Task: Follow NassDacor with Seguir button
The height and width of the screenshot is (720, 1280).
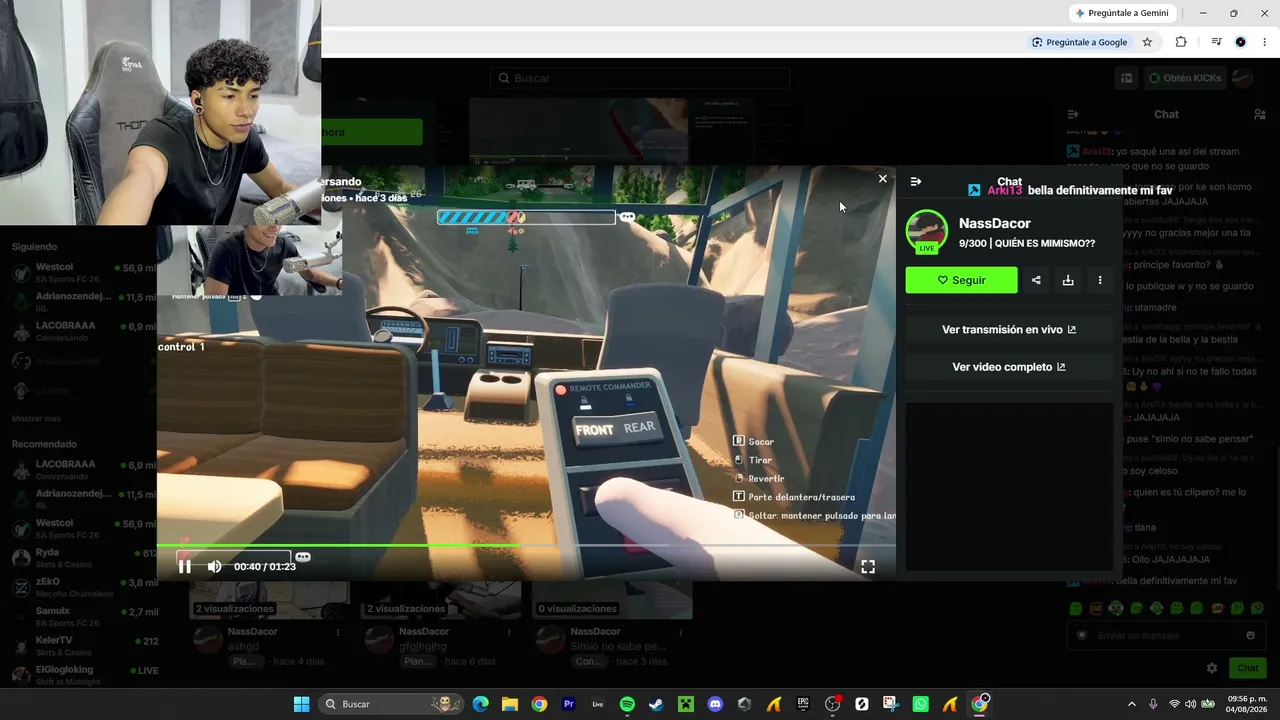Action: (961, 280)
